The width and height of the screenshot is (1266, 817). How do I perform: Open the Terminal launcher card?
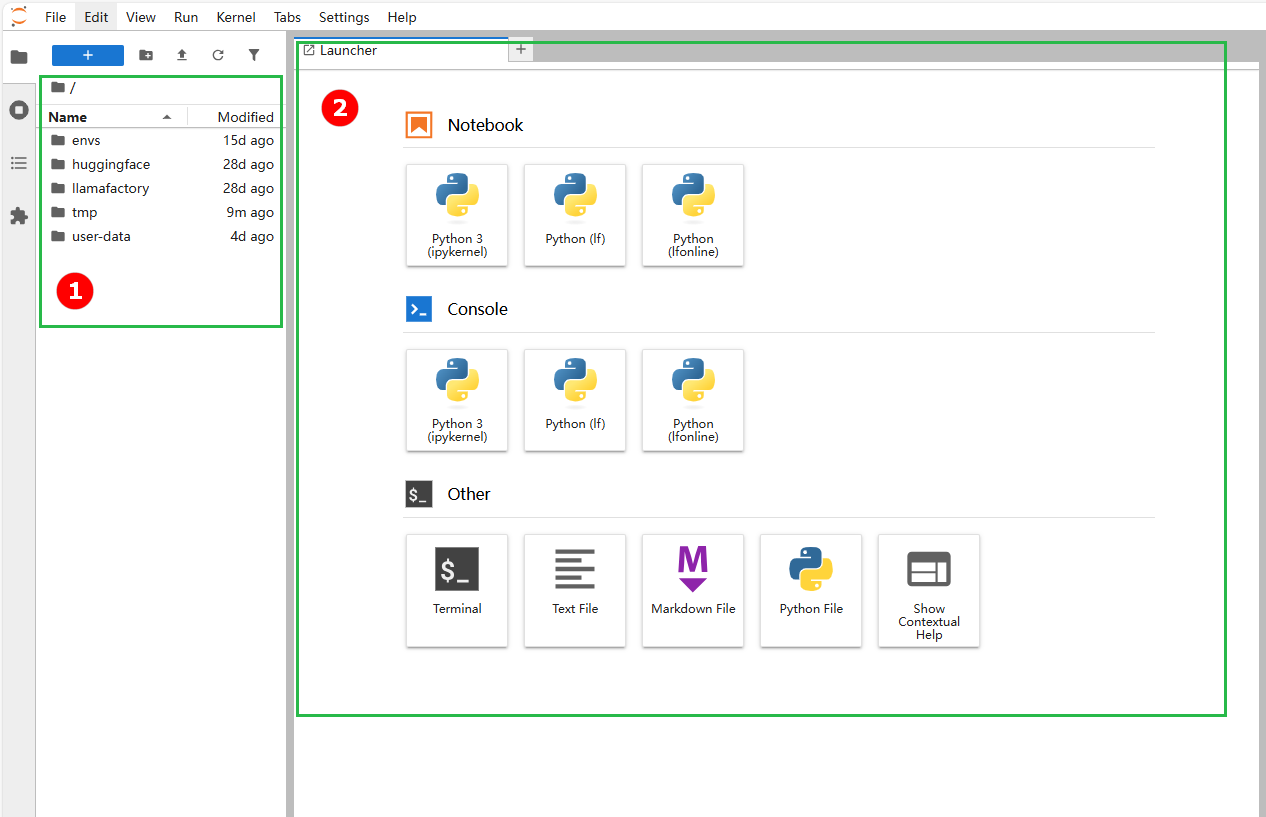pyautogui.click(x=457, y=590)
